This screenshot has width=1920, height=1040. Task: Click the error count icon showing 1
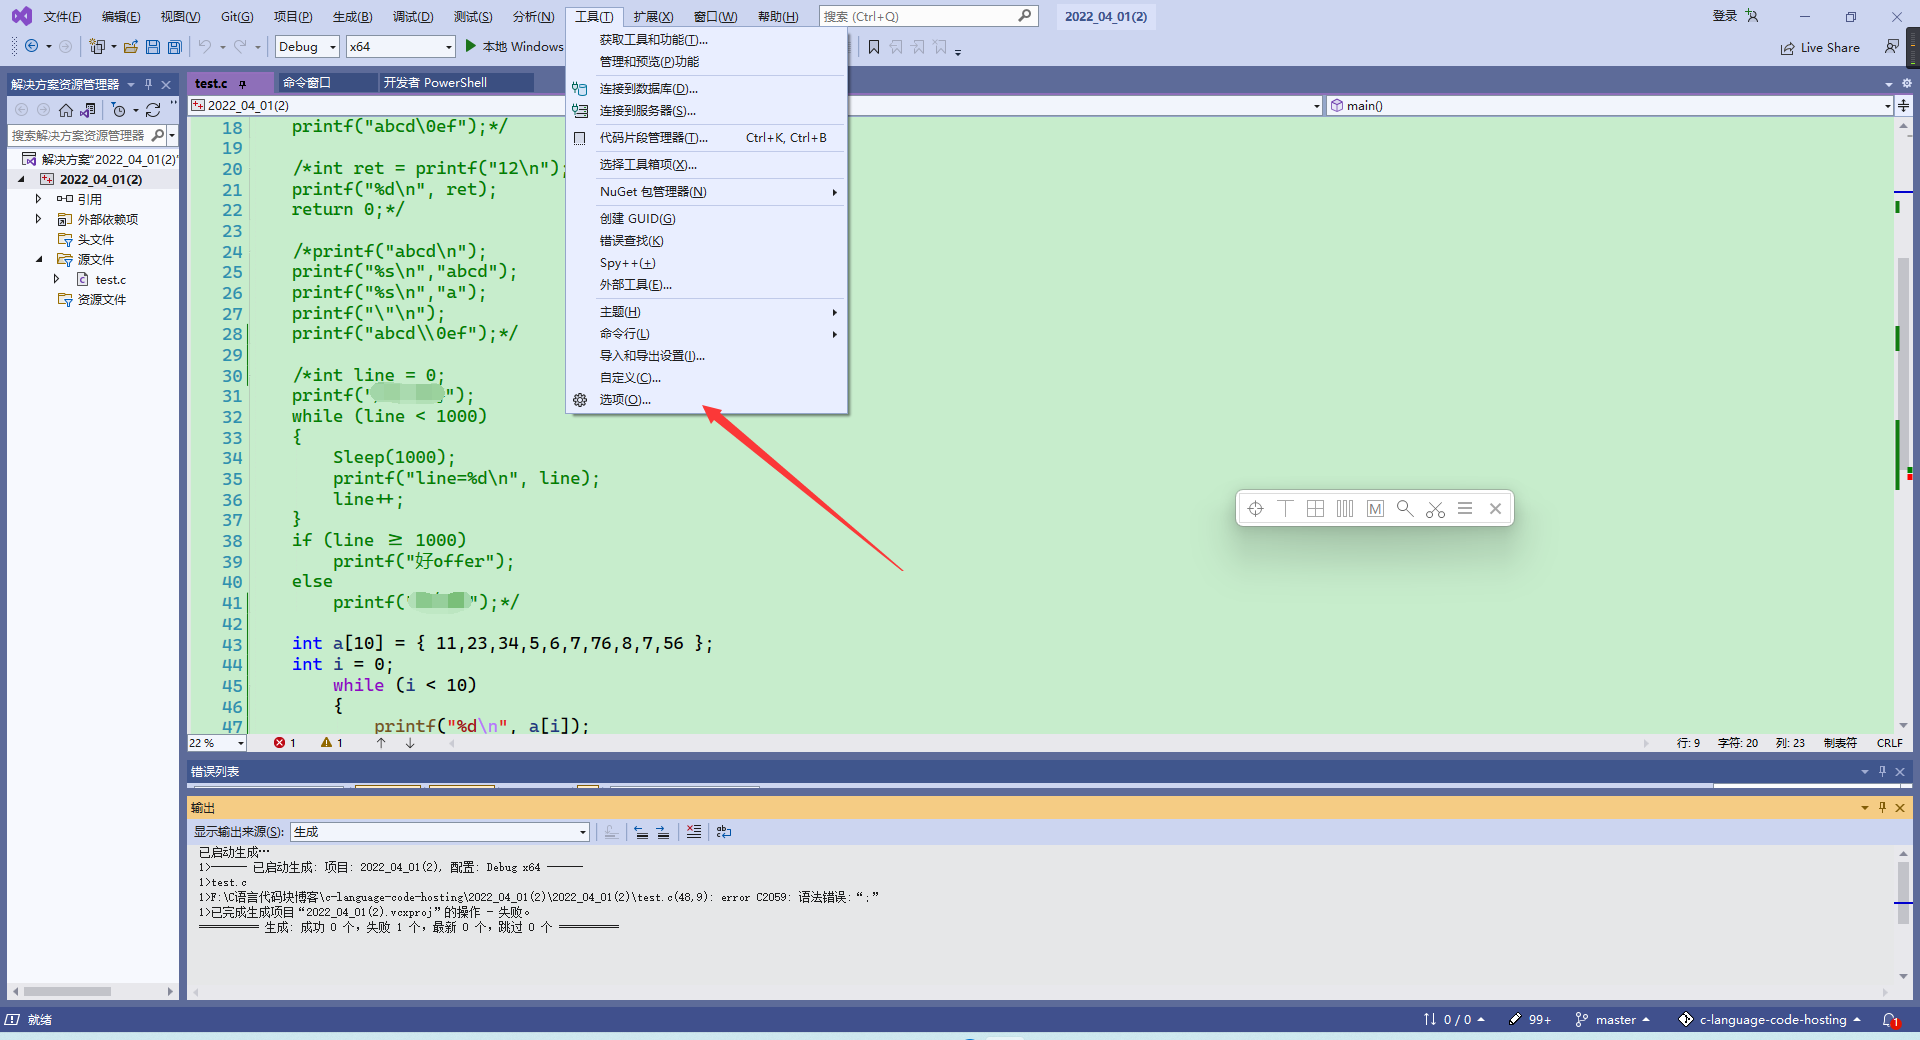click(279, 743)
